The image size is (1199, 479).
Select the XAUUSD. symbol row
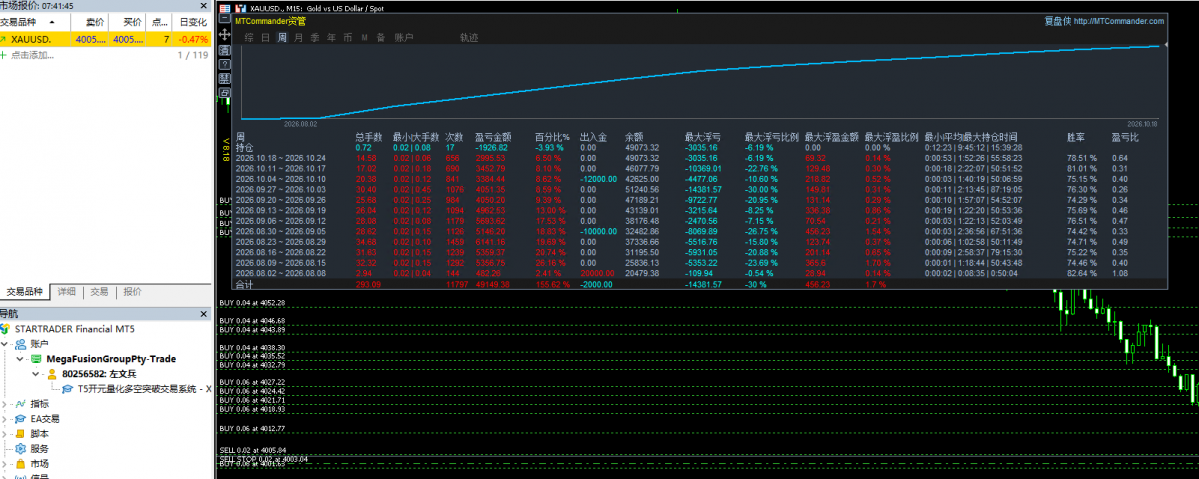[105, 39]
